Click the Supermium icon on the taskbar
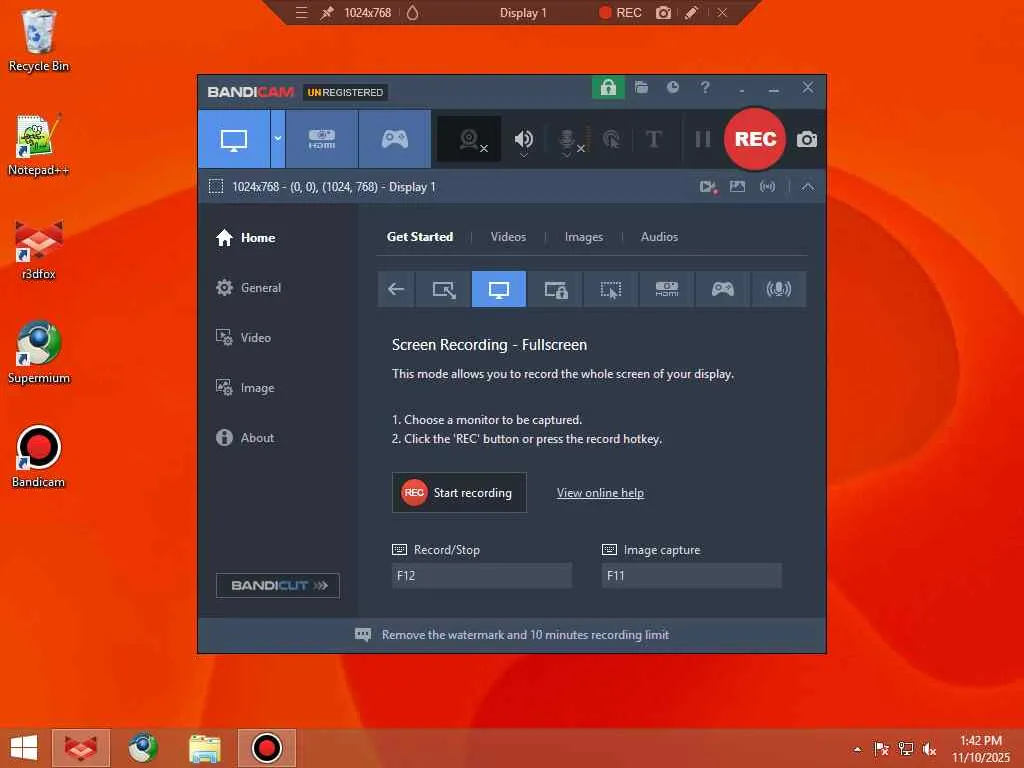The image size is (1024, 768). click(142, 748)
